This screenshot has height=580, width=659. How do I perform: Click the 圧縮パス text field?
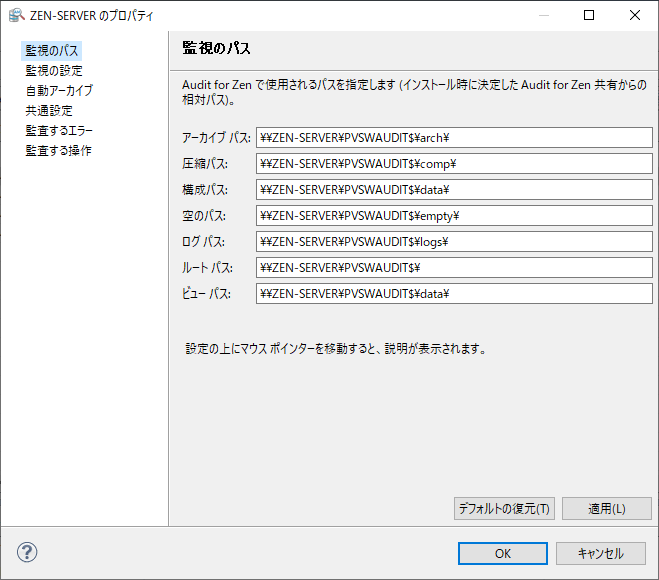tap(453, 164)
